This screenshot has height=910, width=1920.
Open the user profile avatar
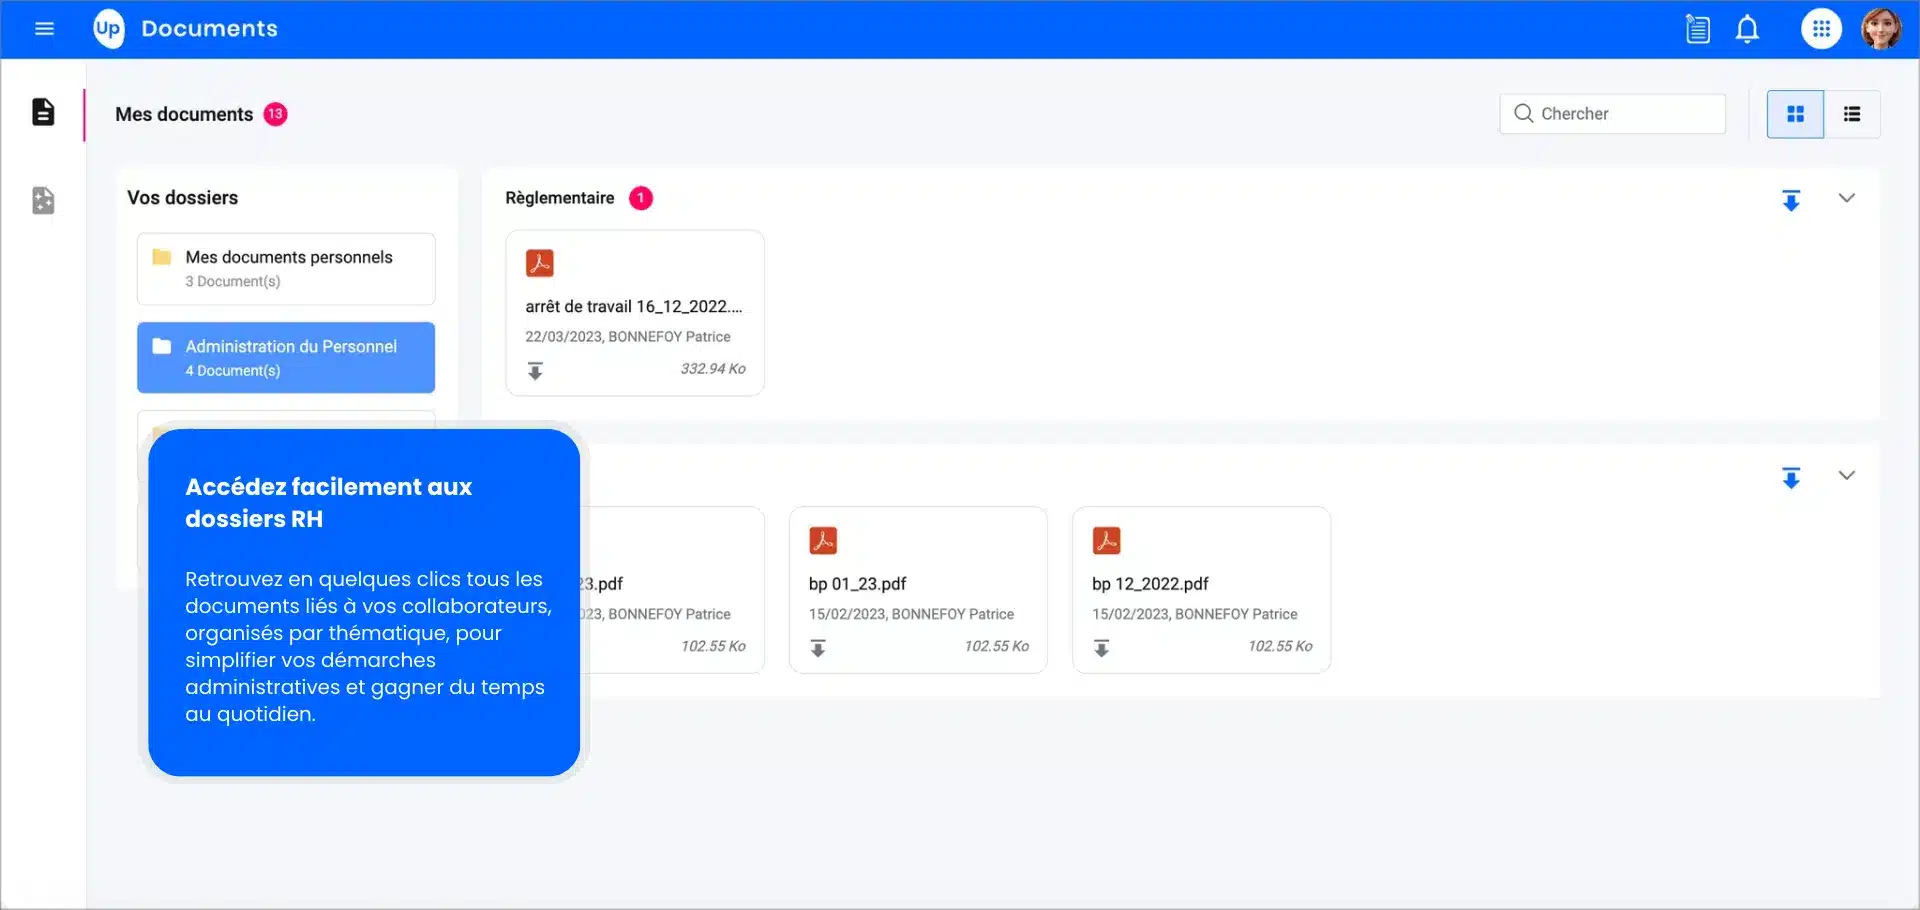click(1880, 29)
